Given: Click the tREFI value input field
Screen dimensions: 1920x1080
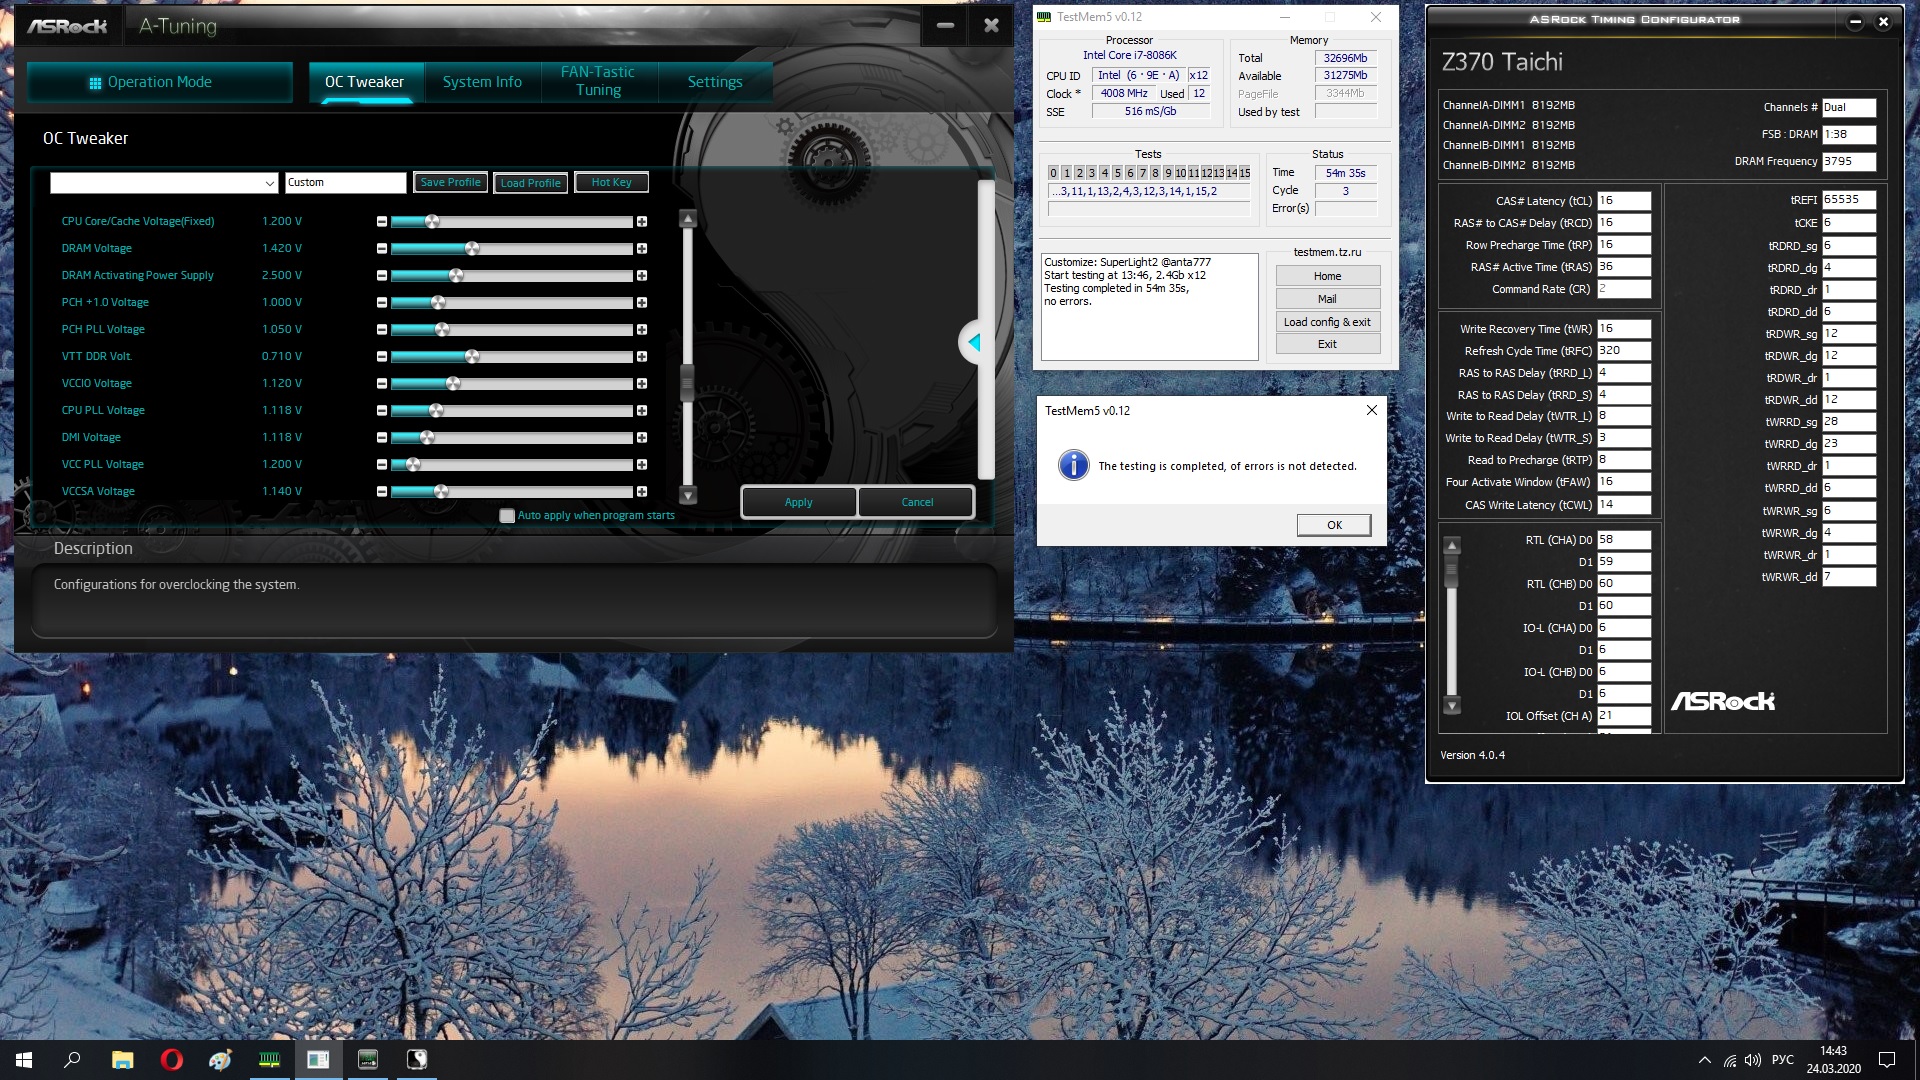Looking at the screenshot, I should [1848, 200].
